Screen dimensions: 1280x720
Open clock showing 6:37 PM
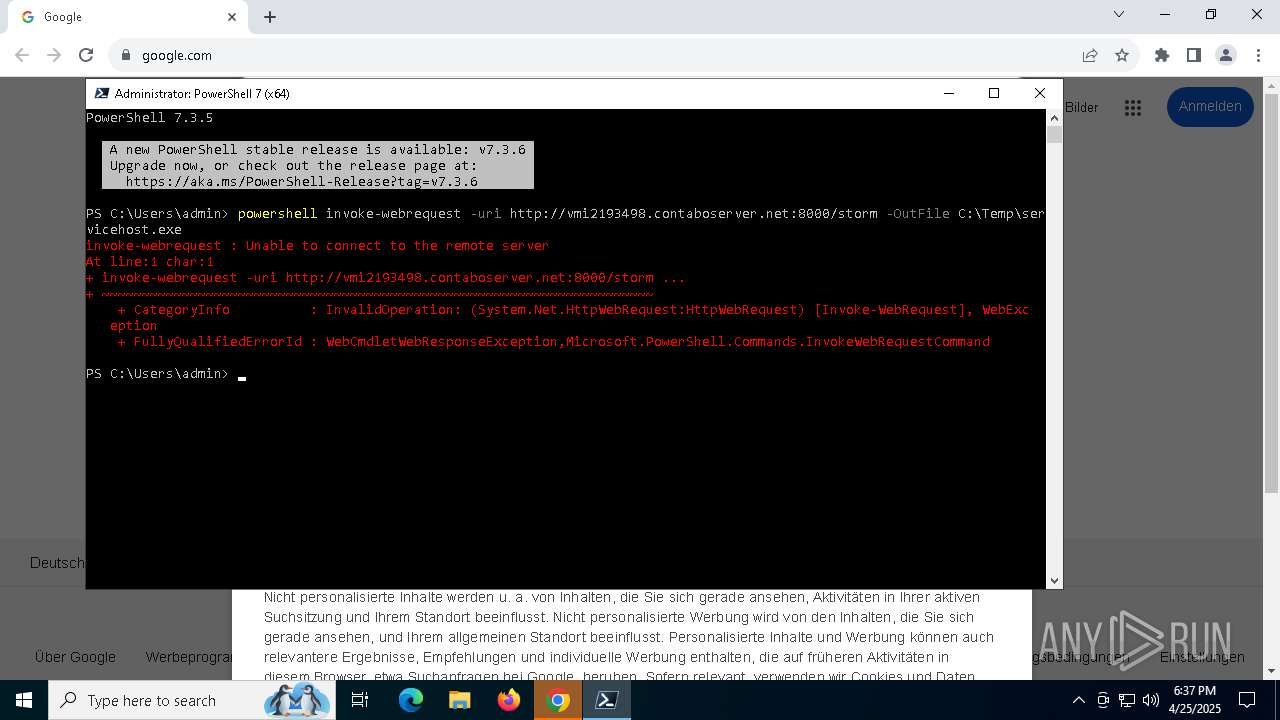click(x=1194, y=700)
